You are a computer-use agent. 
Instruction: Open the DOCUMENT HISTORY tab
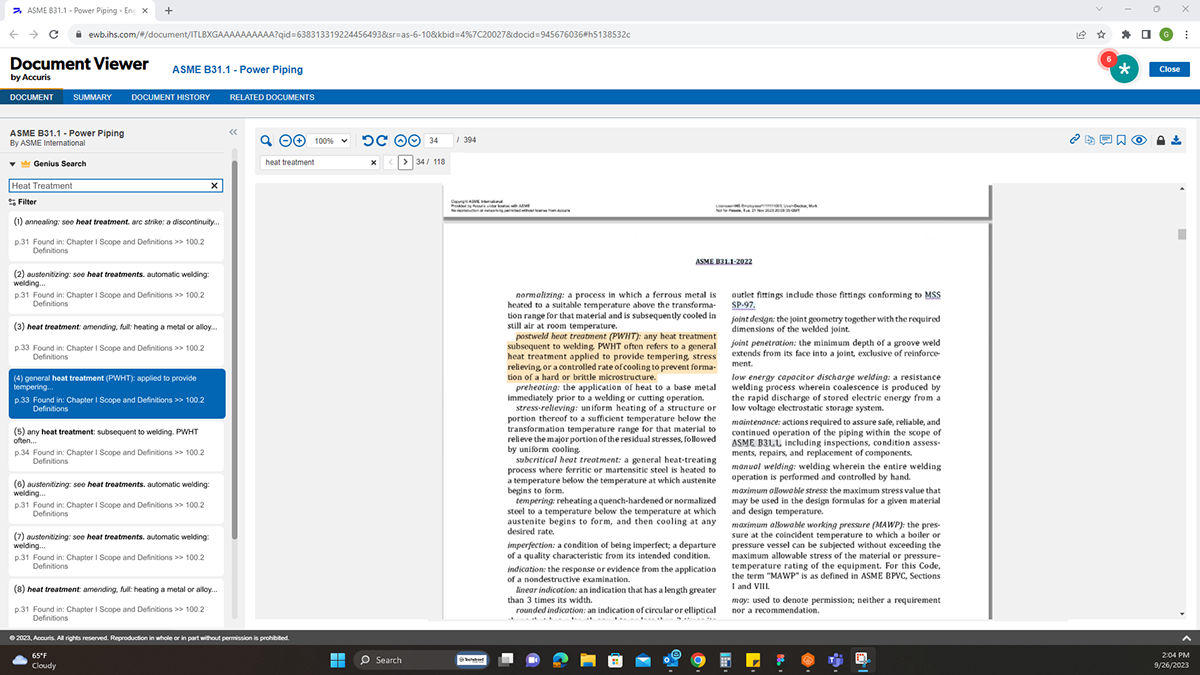171,97
